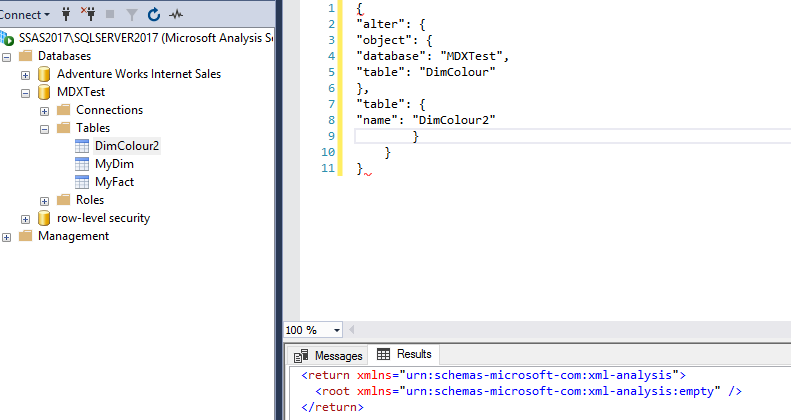Click the MDXTest database cylinder icon
Viewport: 791px width, 420px height.
click(44, 92)
